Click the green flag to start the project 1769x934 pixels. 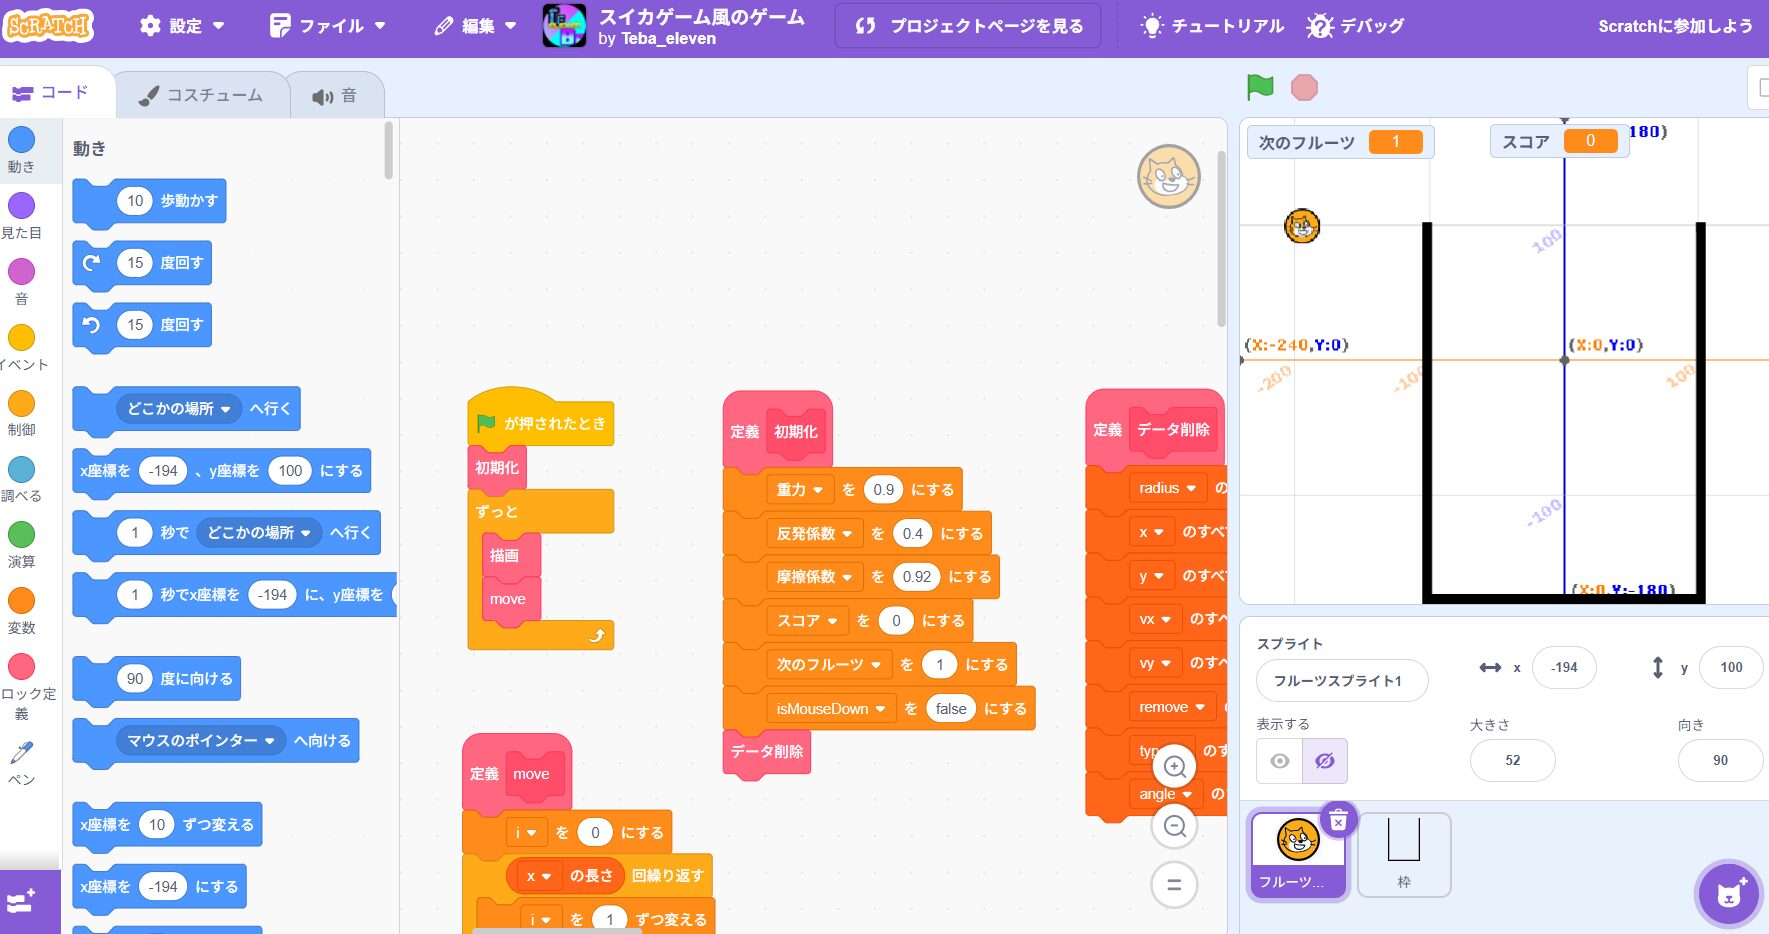click(x=1260, y=87)
